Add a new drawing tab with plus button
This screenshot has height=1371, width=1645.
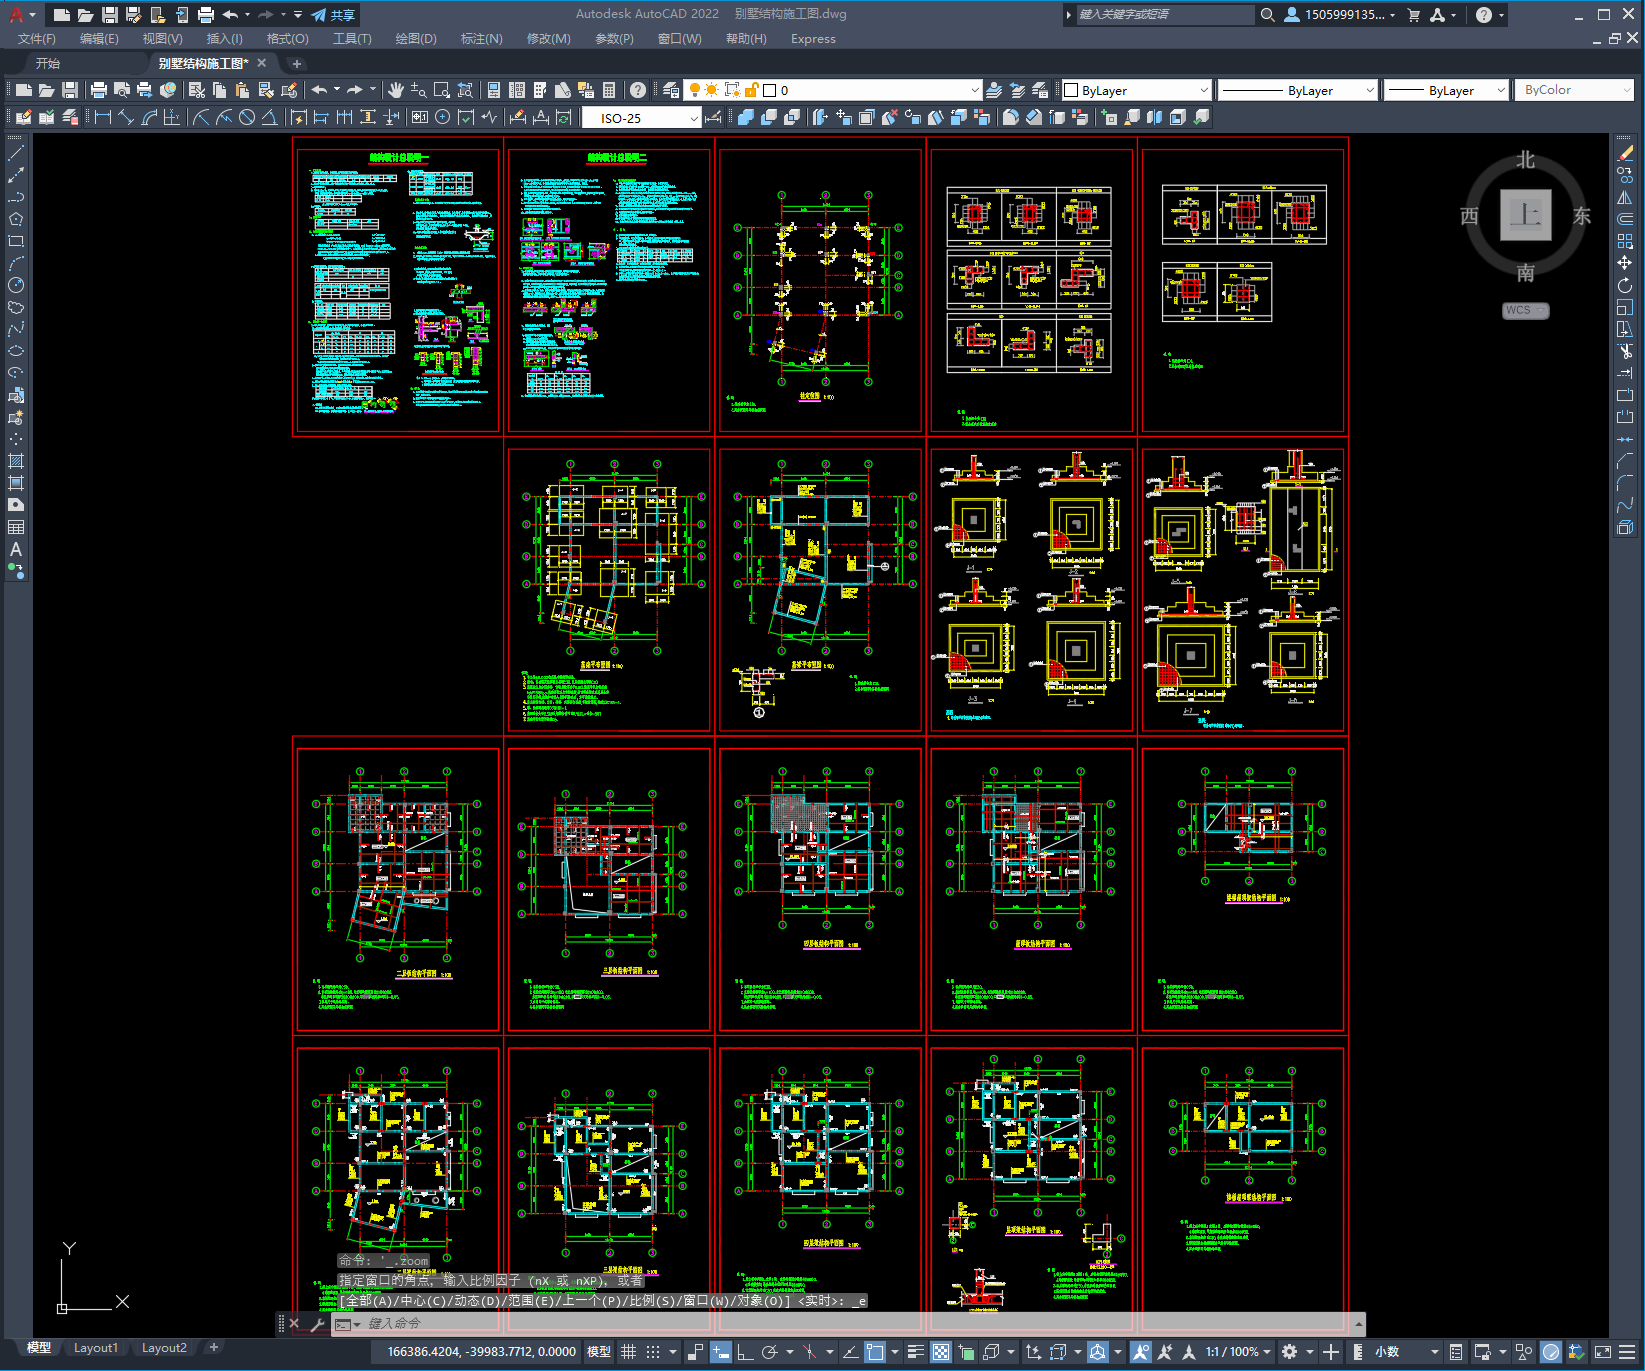click(296, 63)
